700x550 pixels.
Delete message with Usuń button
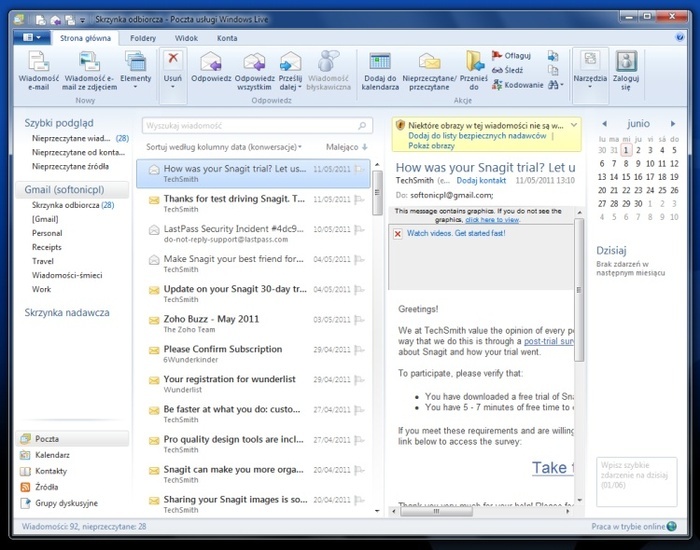tap(173, 71)
